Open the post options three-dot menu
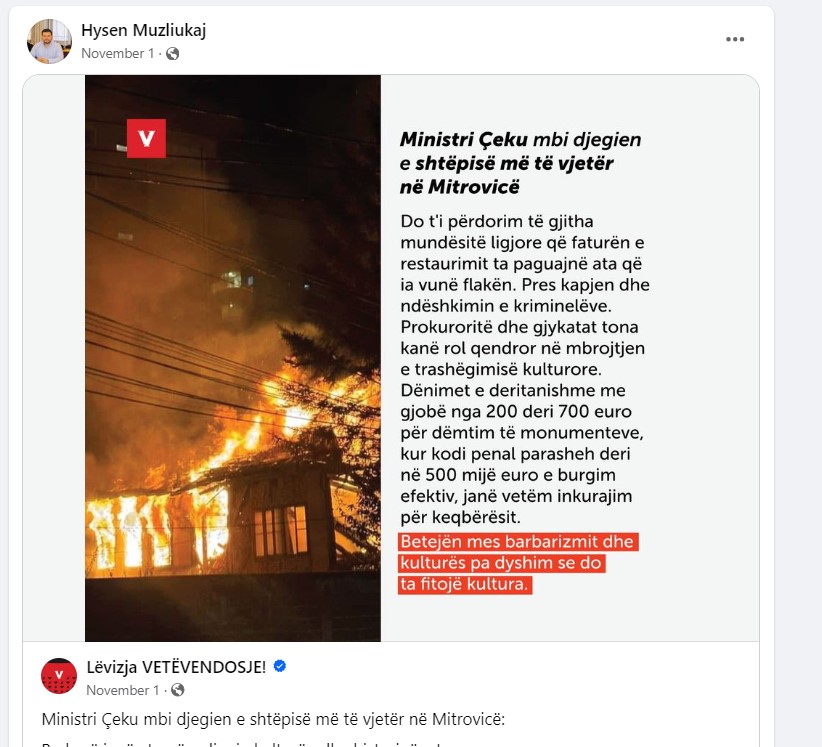This screenshot has height=747, width=822. coord(734,39)
